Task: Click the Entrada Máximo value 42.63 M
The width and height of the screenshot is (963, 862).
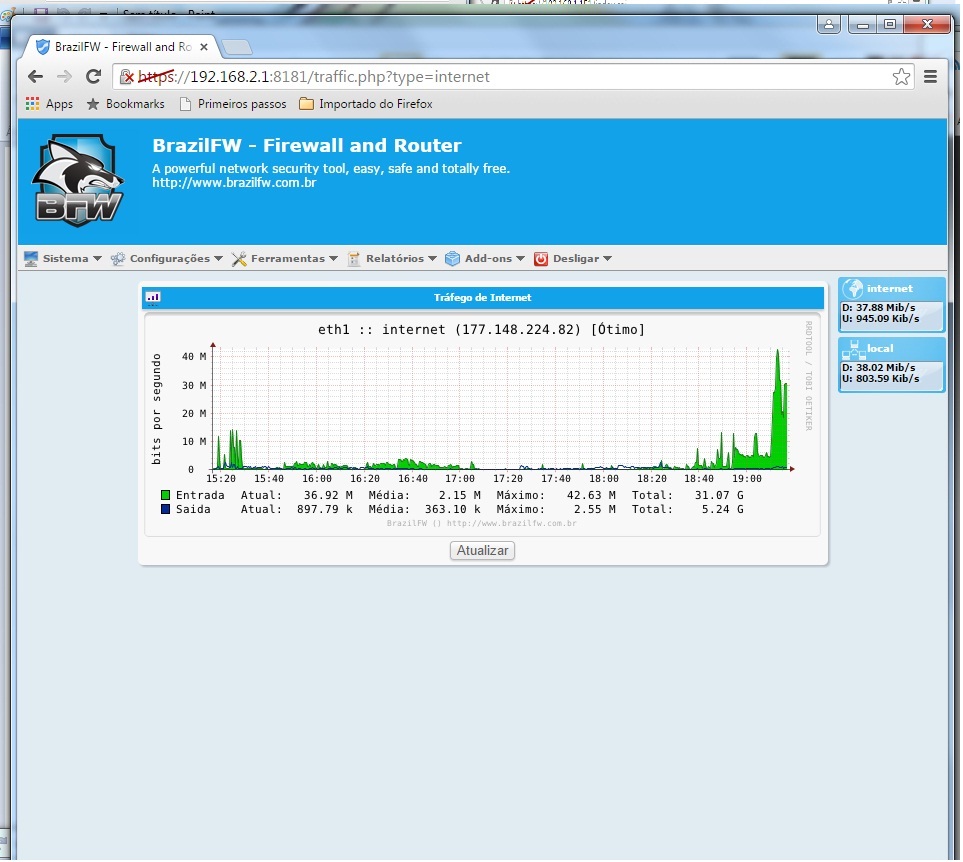Action: [591, 495]
